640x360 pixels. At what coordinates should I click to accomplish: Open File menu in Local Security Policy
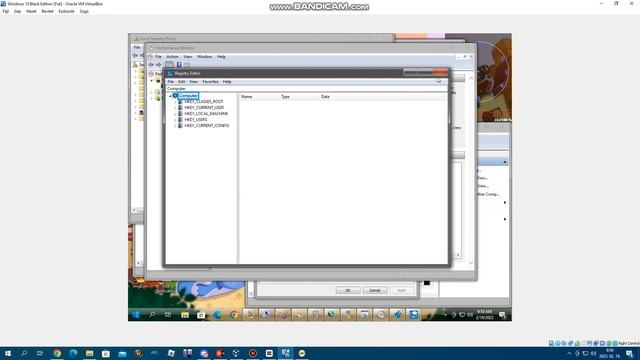(x=137, y=47)
